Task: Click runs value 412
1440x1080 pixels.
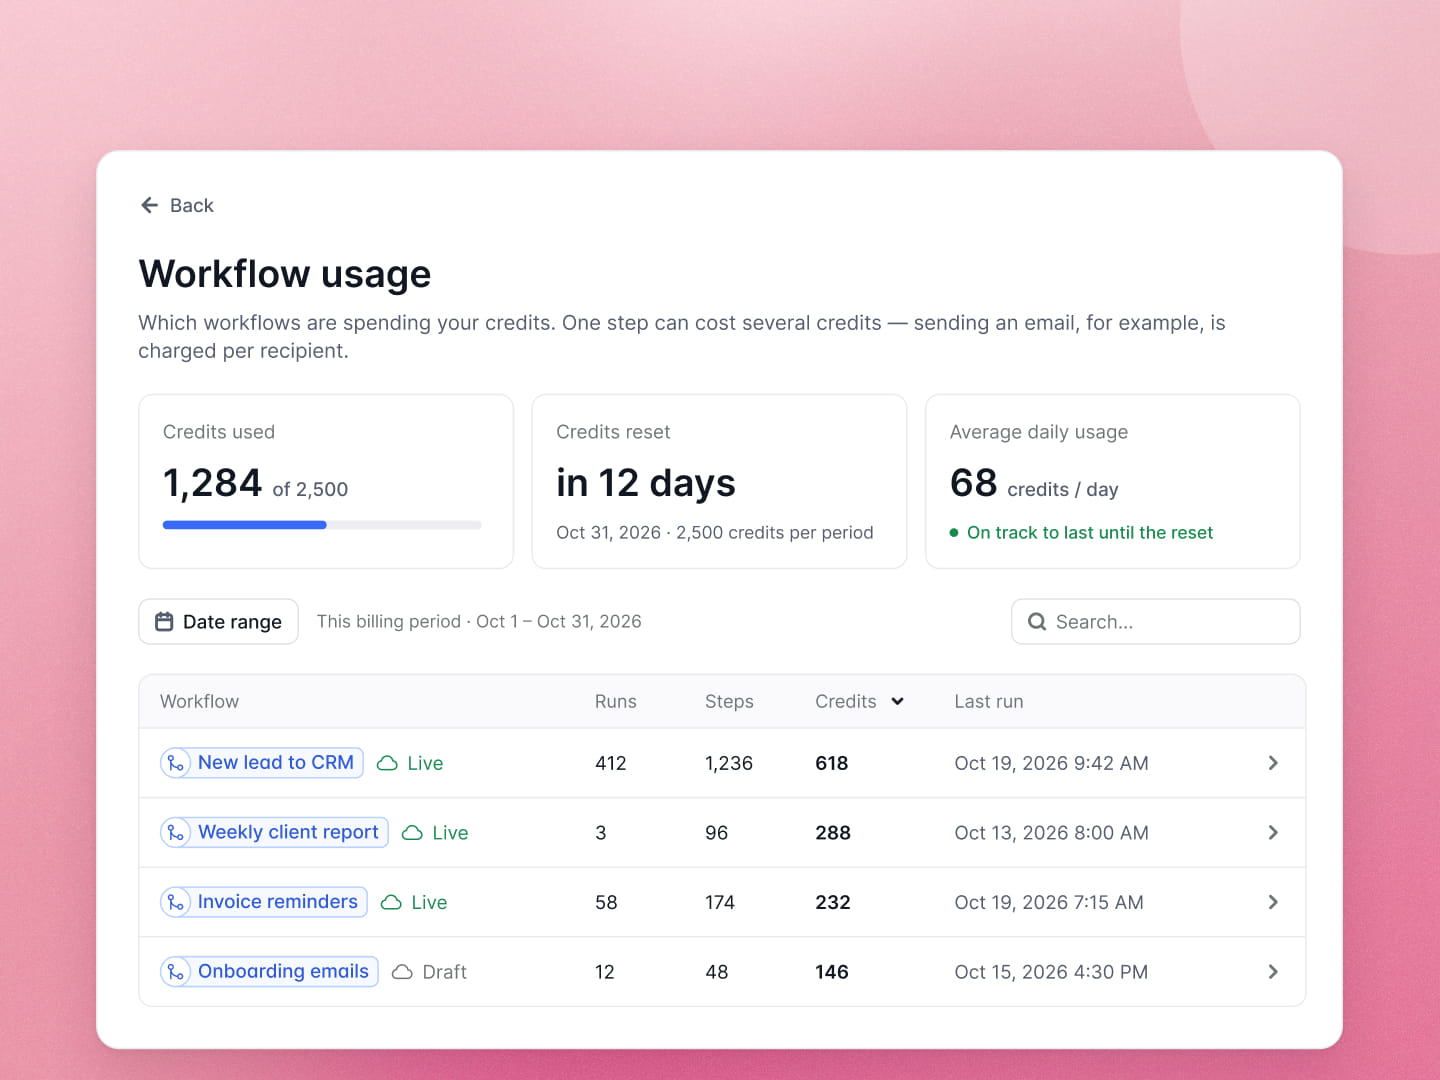Action: pos(611,763)
